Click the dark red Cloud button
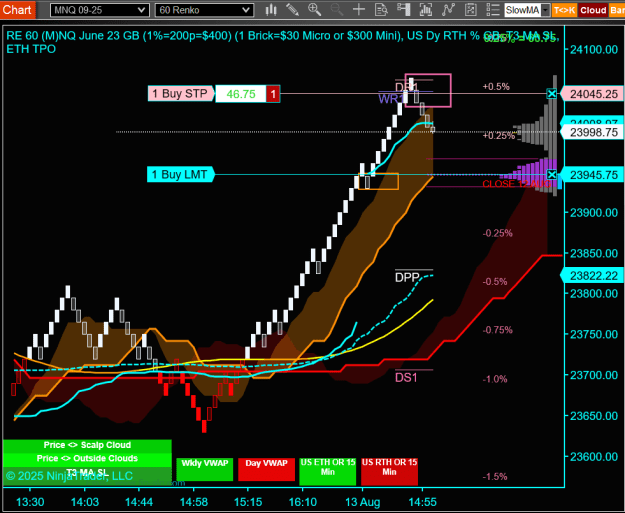The image size is (625, 513). click(x=593, y=10)
